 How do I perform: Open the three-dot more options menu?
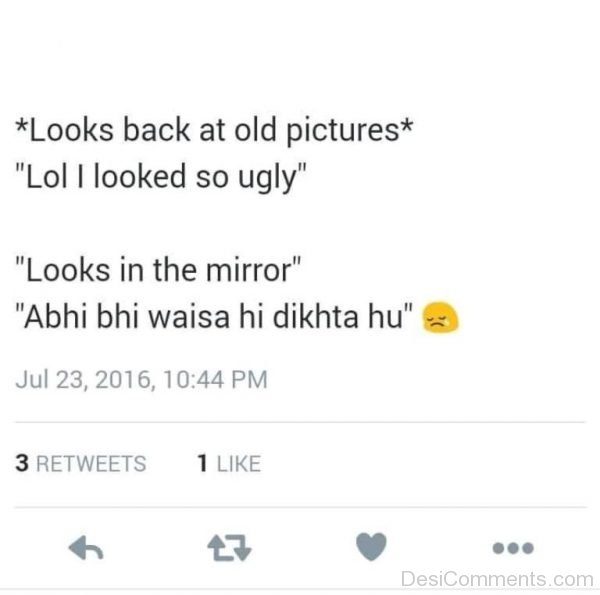point(513,548)
